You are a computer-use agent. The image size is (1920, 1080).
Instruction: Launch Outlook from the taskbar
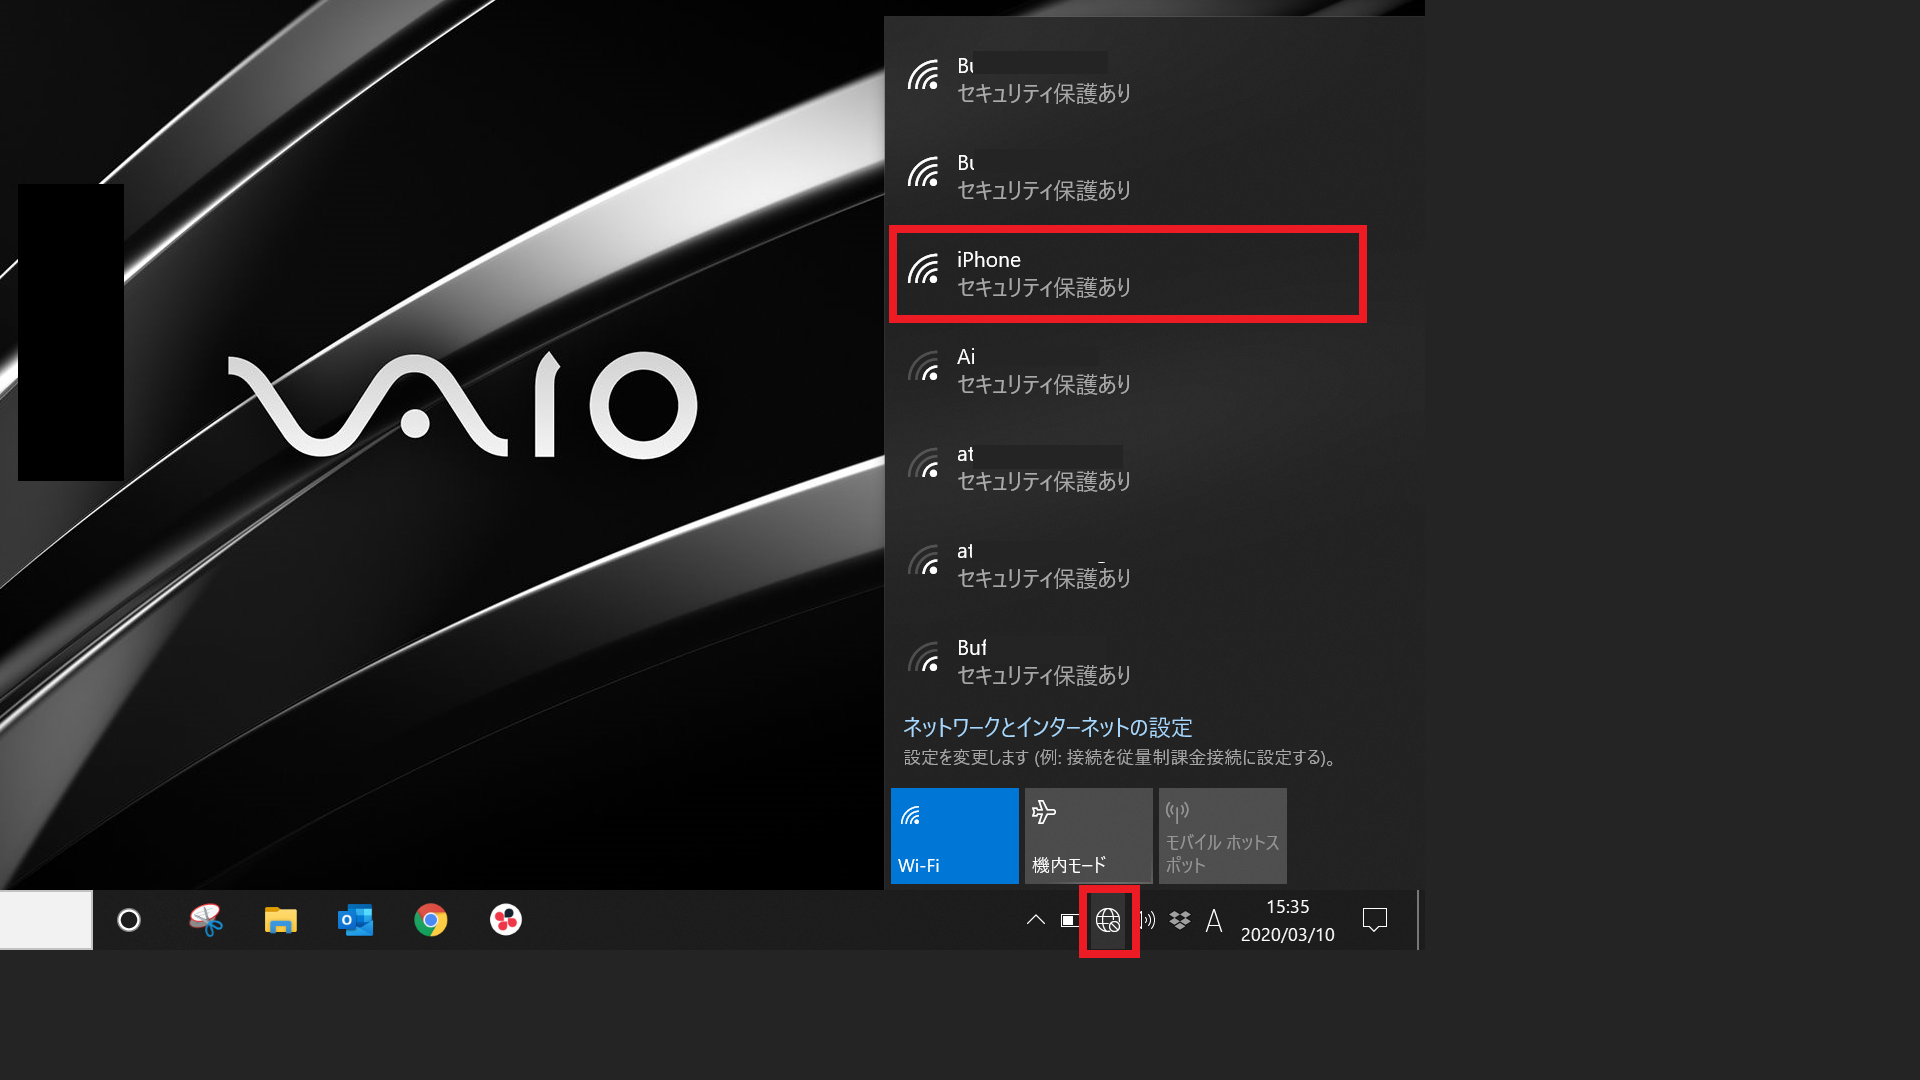(x=356, y=920)
